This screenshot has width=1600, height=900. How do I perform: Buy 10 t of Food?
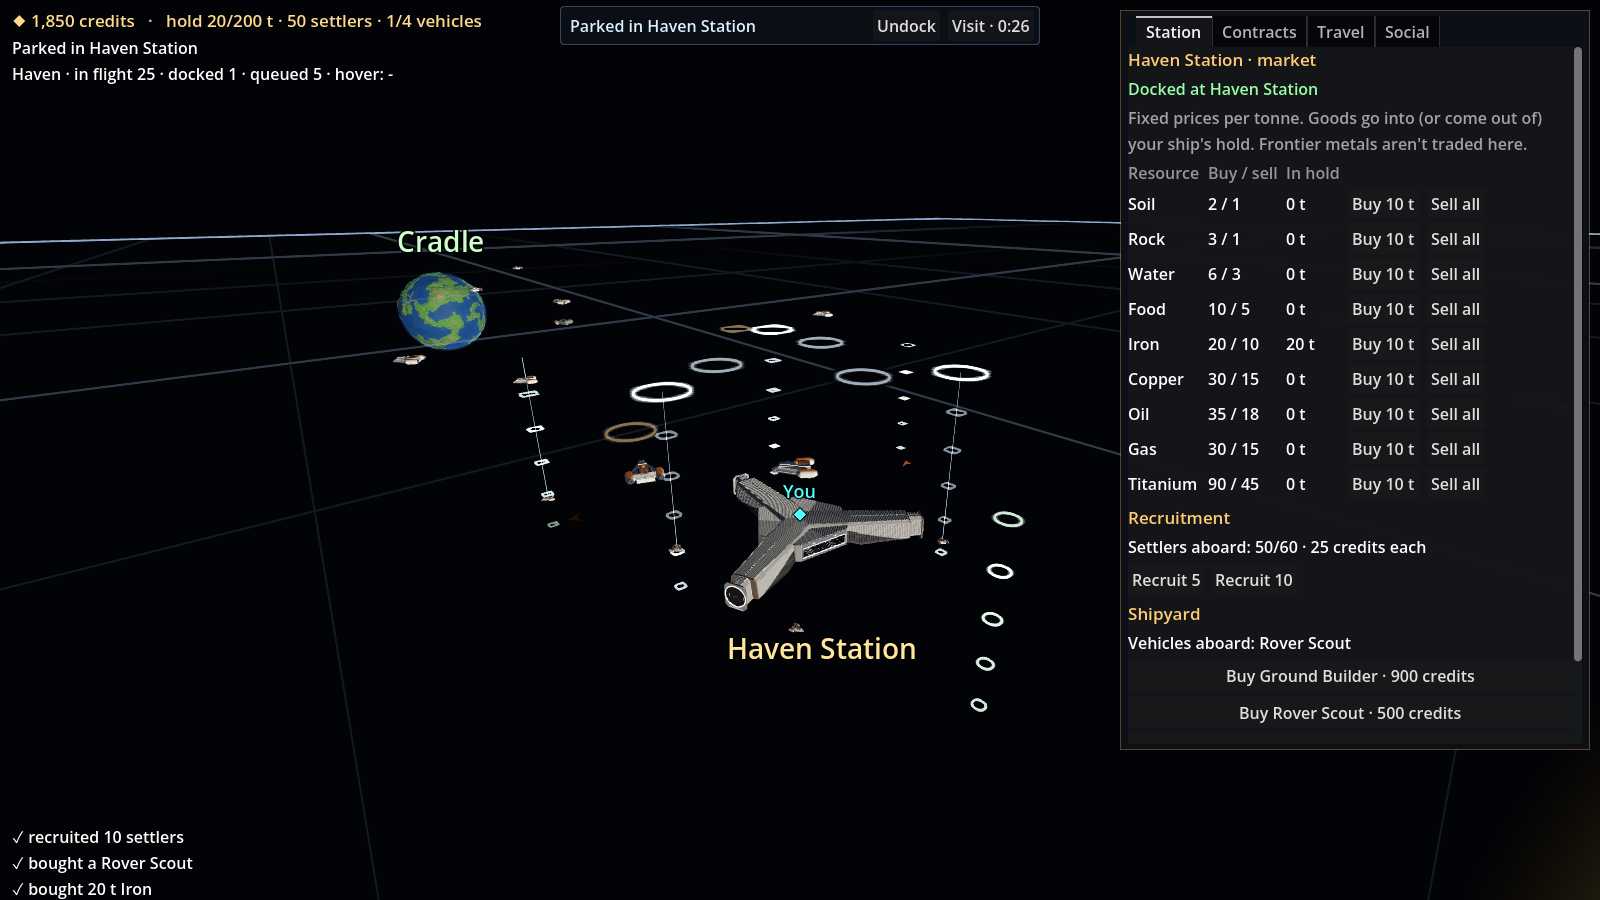coord(1383,309)
